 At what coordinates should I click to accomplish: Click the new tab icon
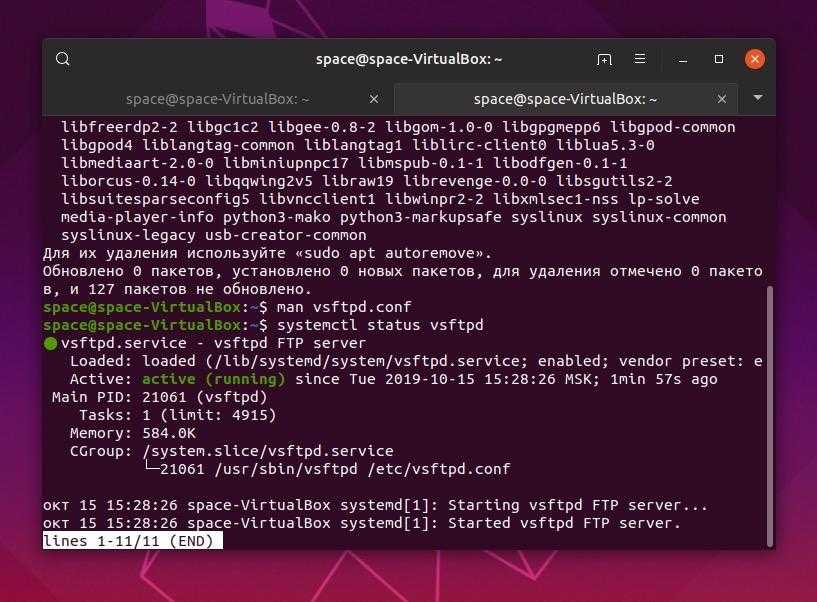coord(604,59)
